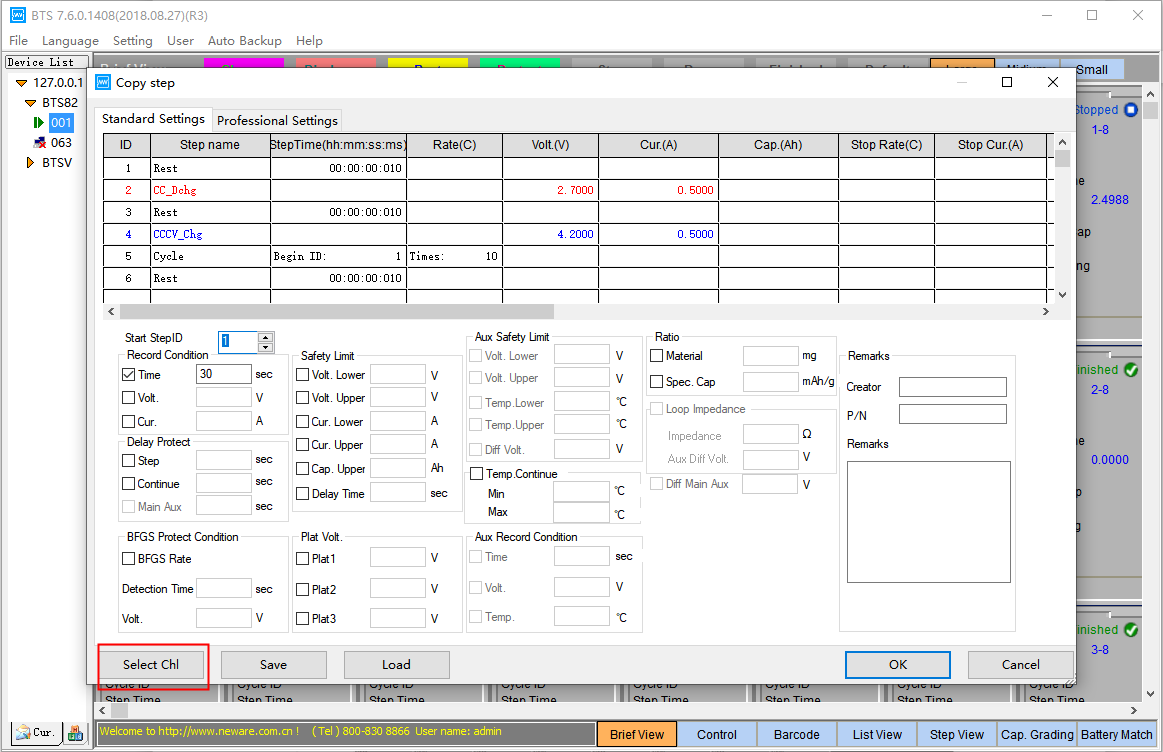The image size is (1163, 752).
Task: Click the green finished check icon for channel 2-8
Action: coord(1130,369)
